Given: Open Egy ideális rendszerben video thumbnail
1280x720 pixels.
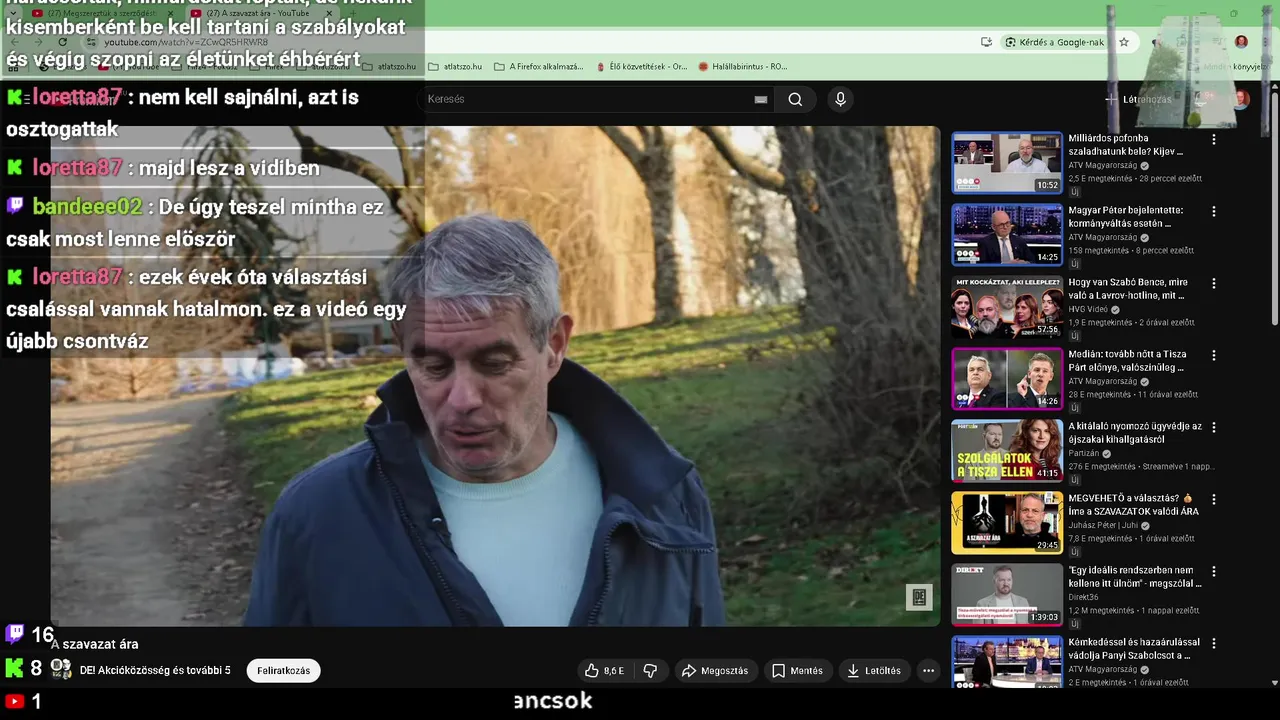Looking at the screenshot, I should [1006, 594].
